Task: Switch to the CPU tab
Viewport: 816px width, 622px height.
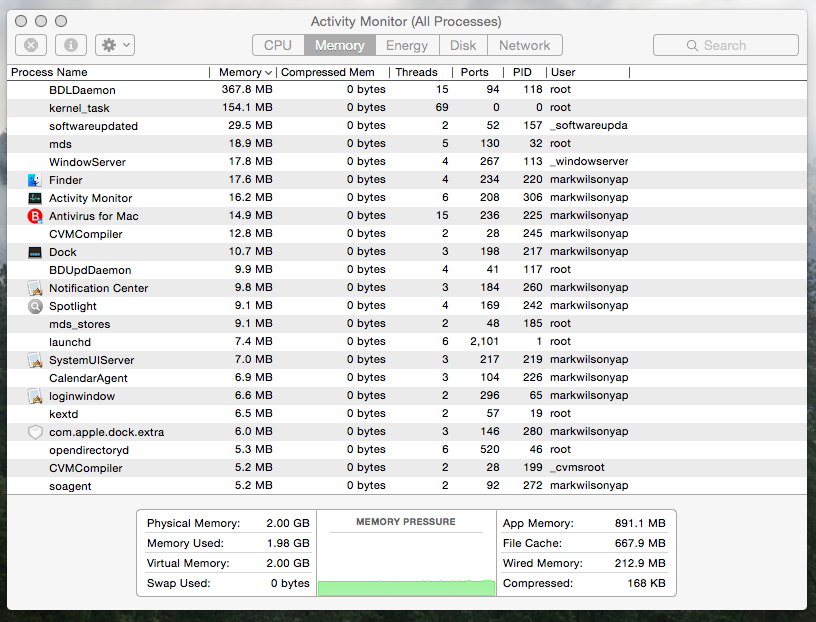Action: click(x=278, y=45)
